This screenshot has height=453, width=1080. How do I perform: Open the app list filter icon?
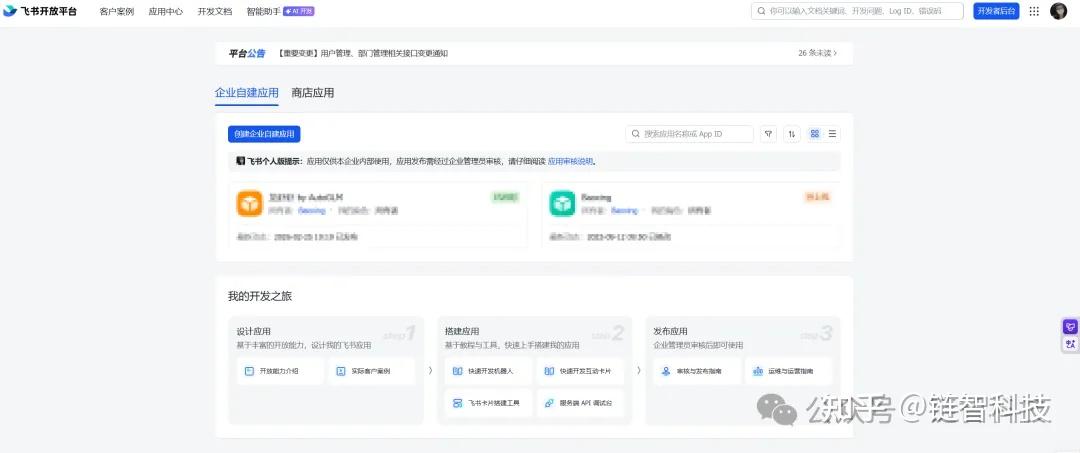click(x=769, y=134)
